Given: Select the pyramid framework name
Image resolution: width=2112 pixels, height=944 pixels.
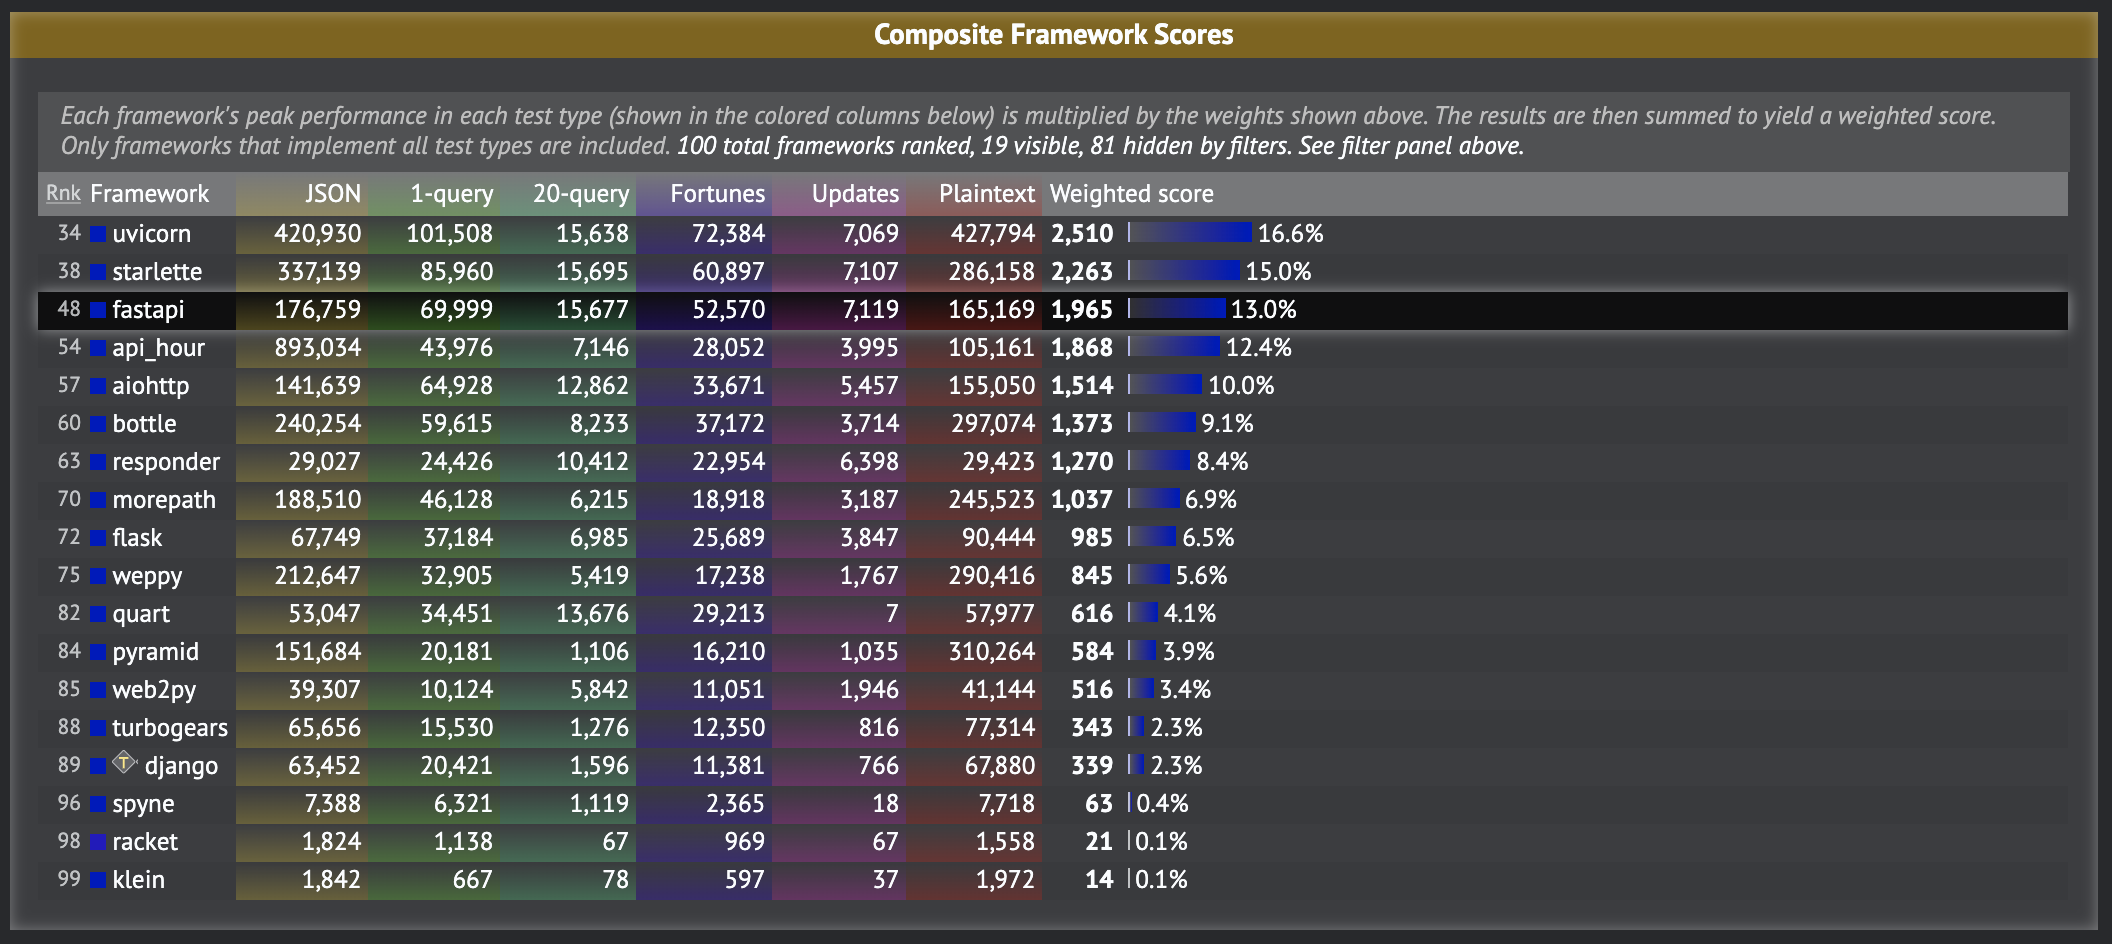Looking at the screenshot, I should pyautogui.click(x=155, y=652).
